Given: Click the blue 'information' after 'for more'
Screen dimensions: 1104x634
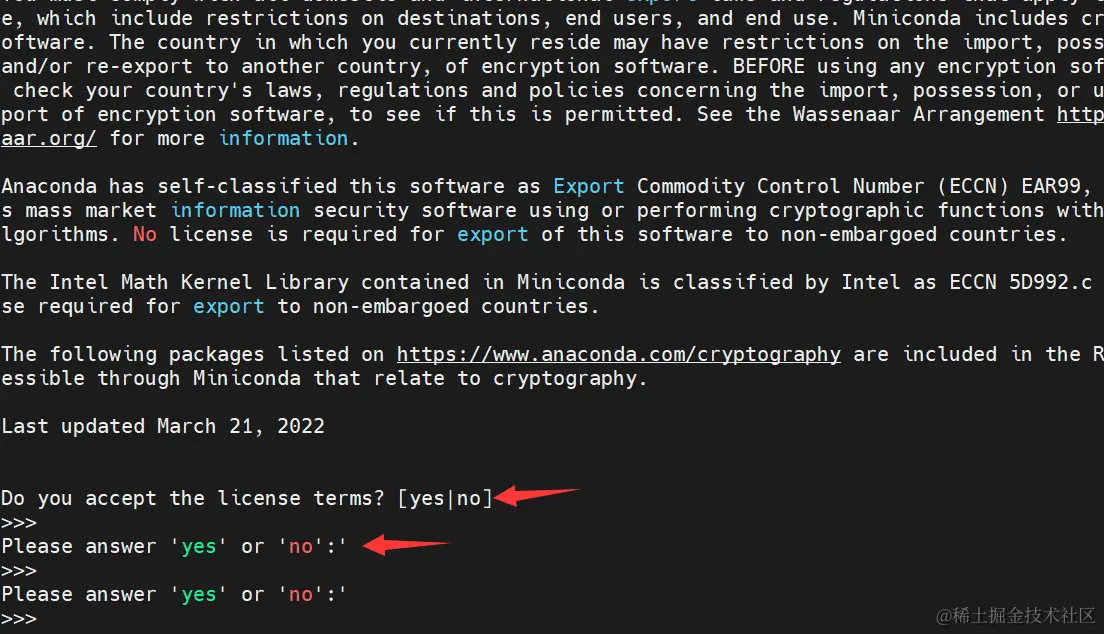Looking at the screenshot, I should click(x=284, y=138).
